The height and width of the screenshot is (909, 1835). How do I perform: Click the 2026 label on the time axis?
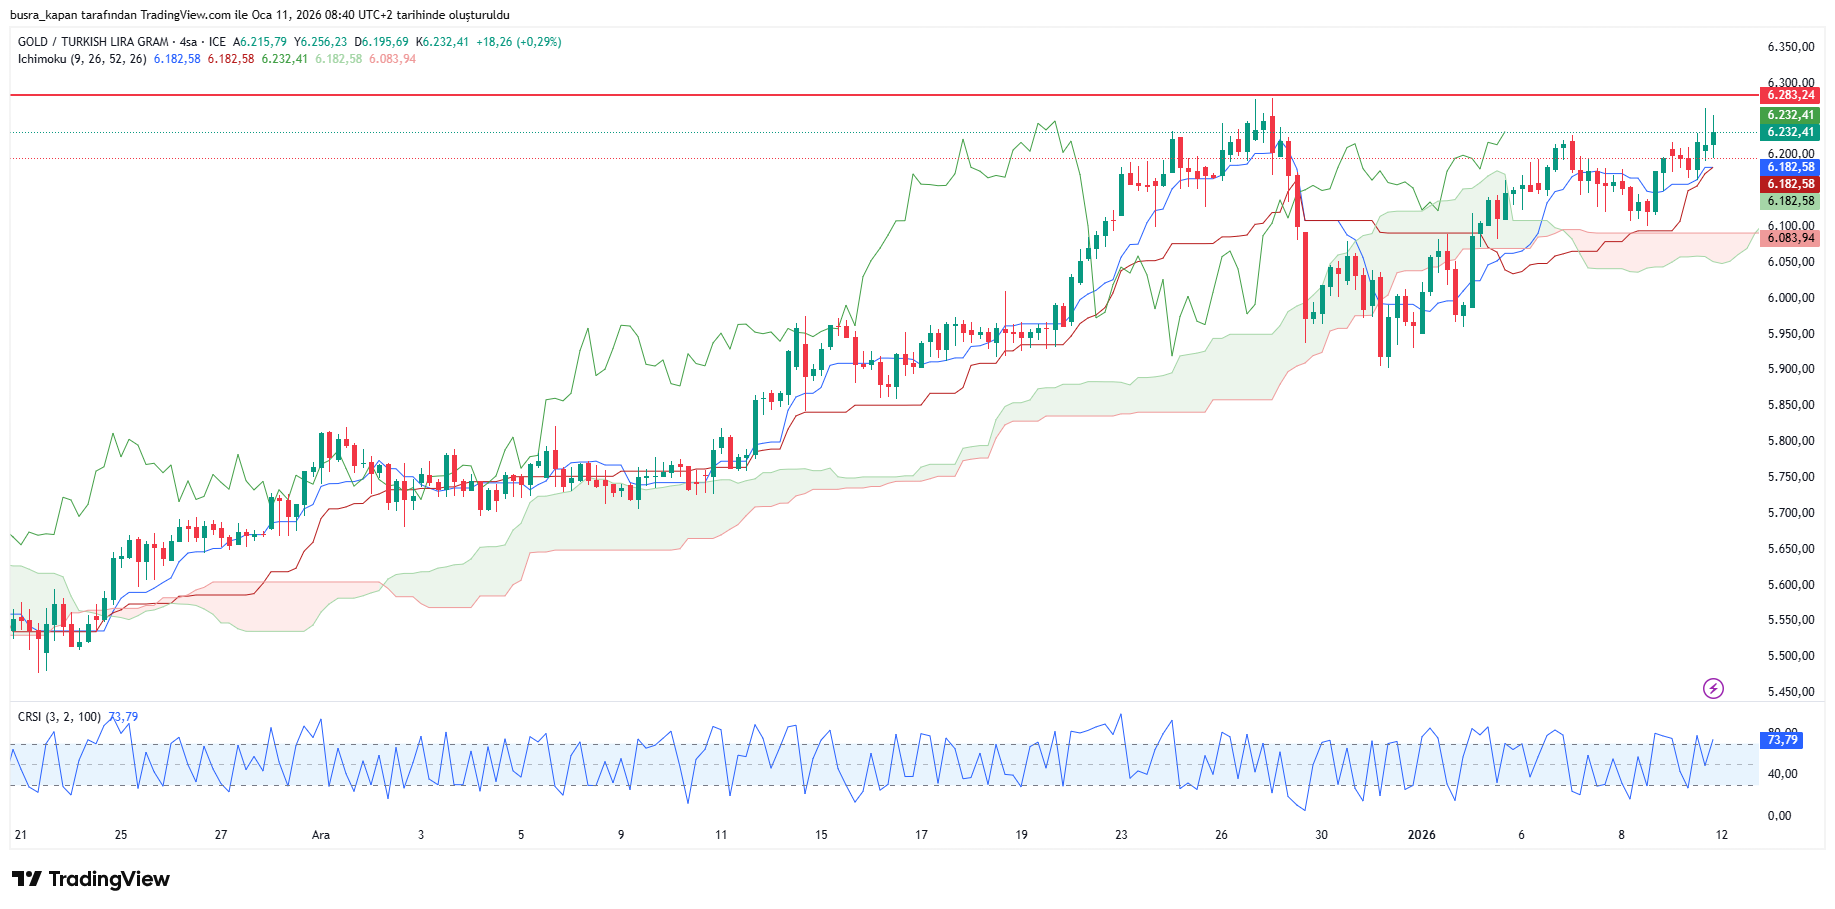(1421, 835)
